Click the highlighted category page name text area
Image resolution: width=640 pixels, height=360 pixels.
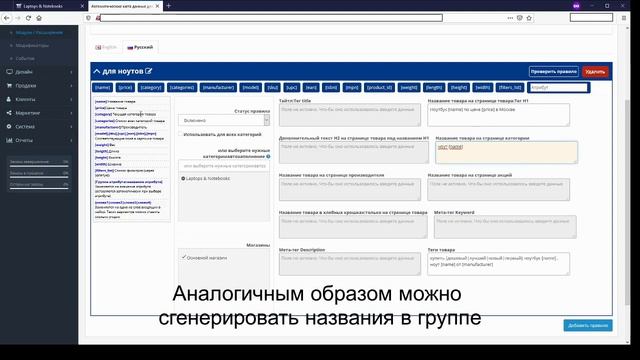[x=507, y=152]
